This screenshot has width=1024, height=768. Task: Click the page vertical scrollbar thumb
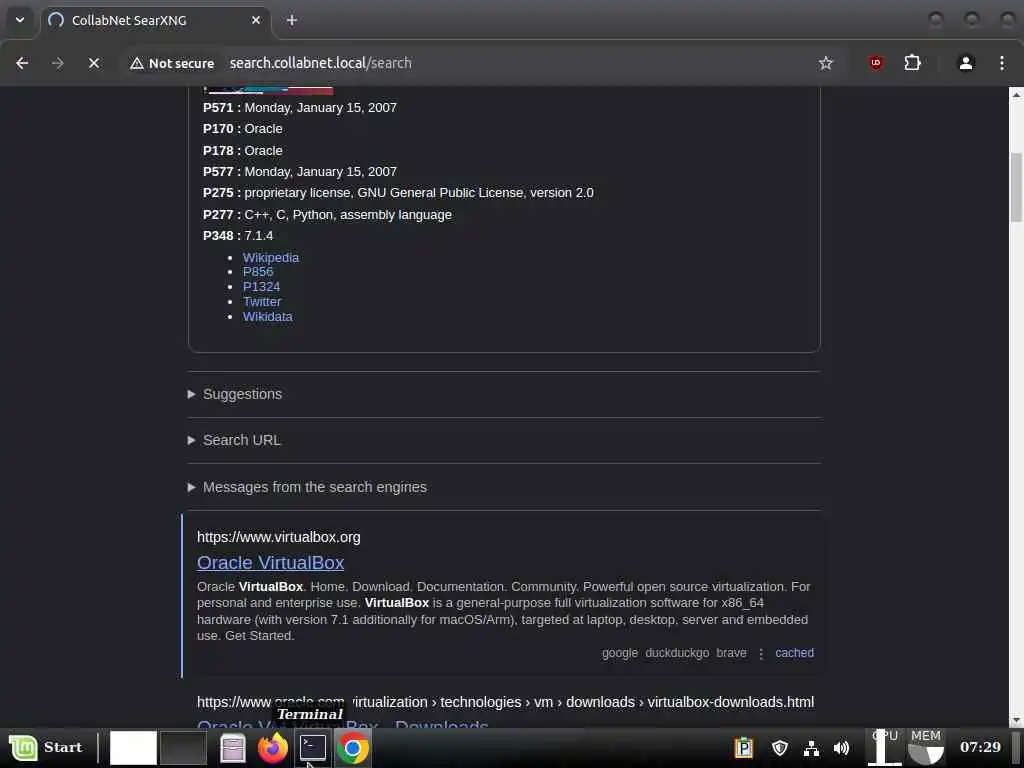(1016, 188)
